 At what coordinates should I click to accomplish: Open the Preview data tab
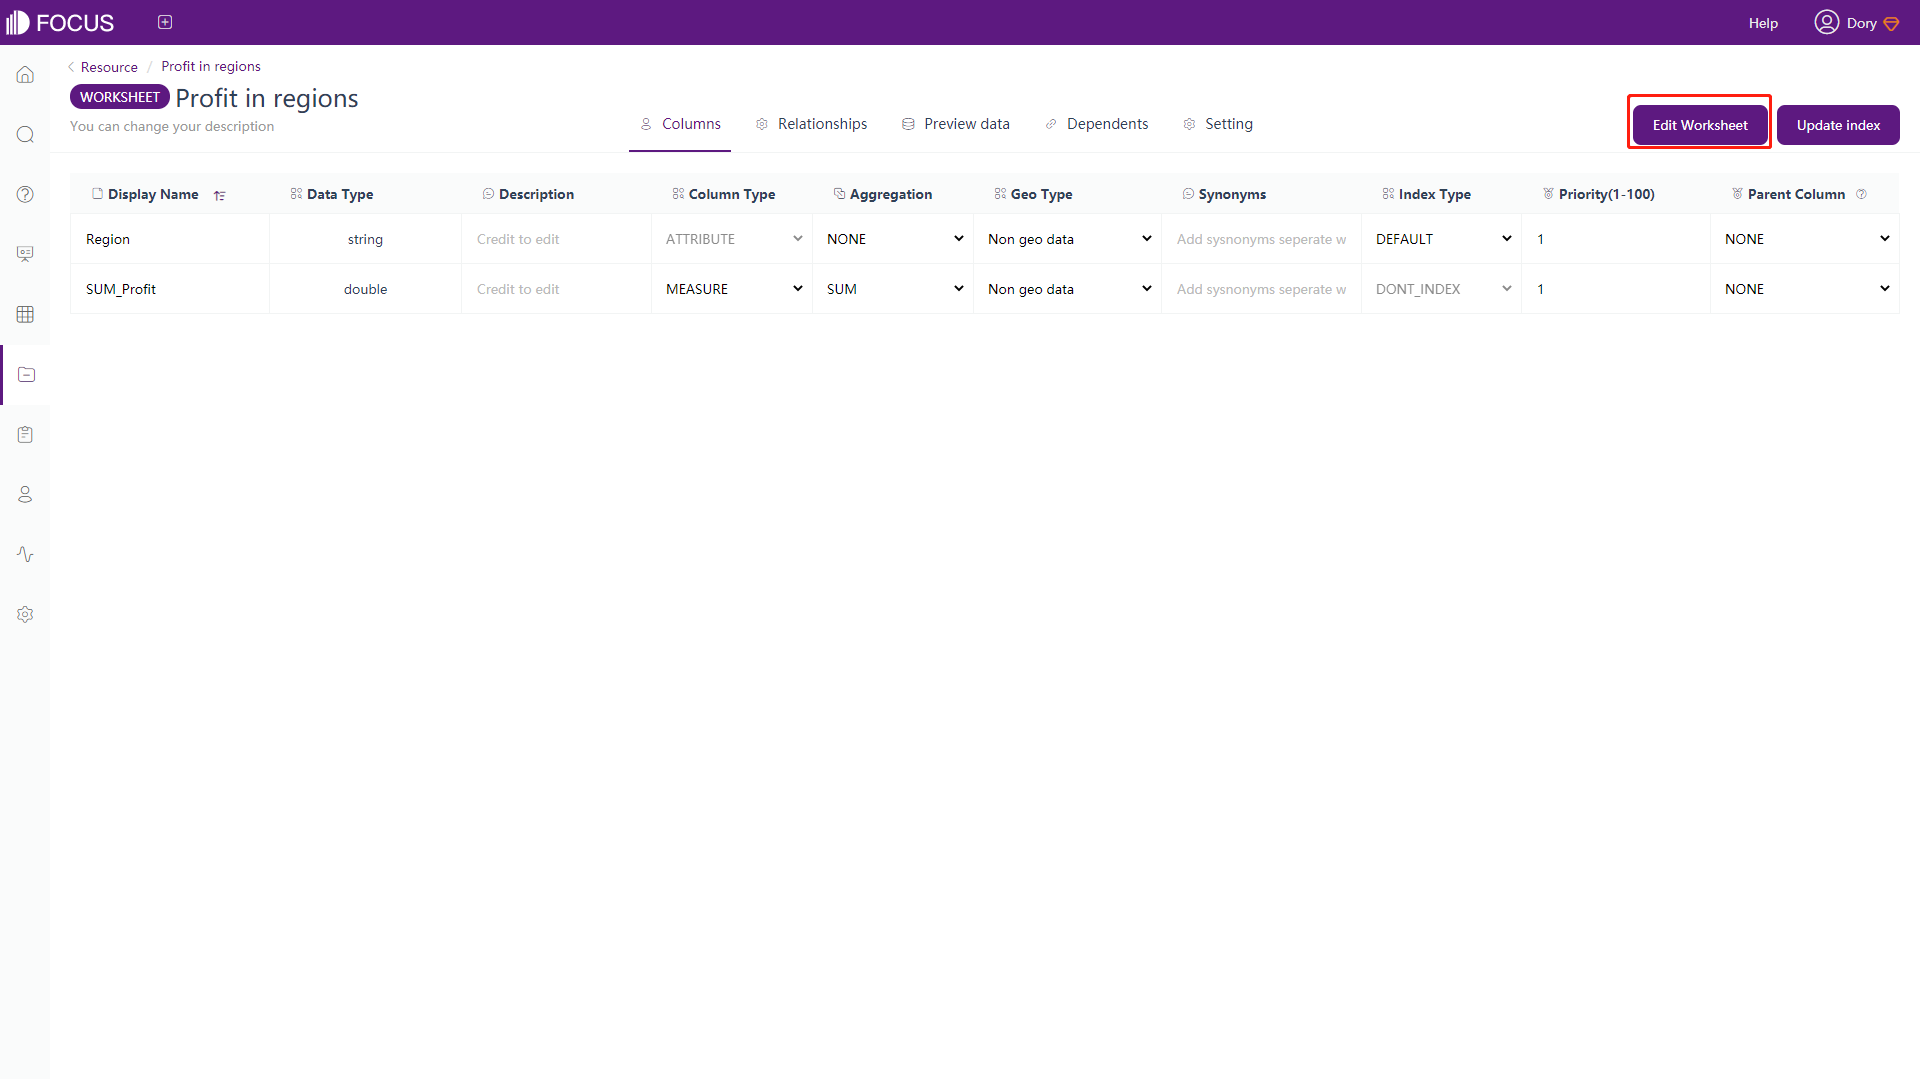(x=955, y=124)
